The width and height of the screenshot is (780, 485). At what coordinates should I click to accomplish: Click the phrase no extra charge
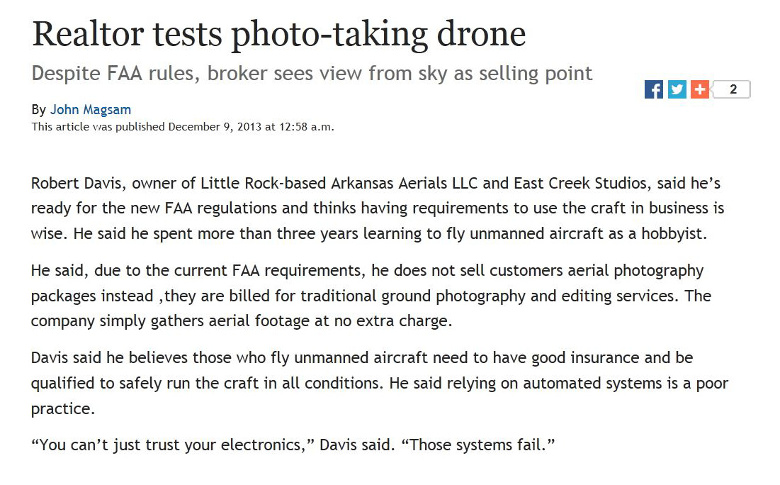point(392,321)
